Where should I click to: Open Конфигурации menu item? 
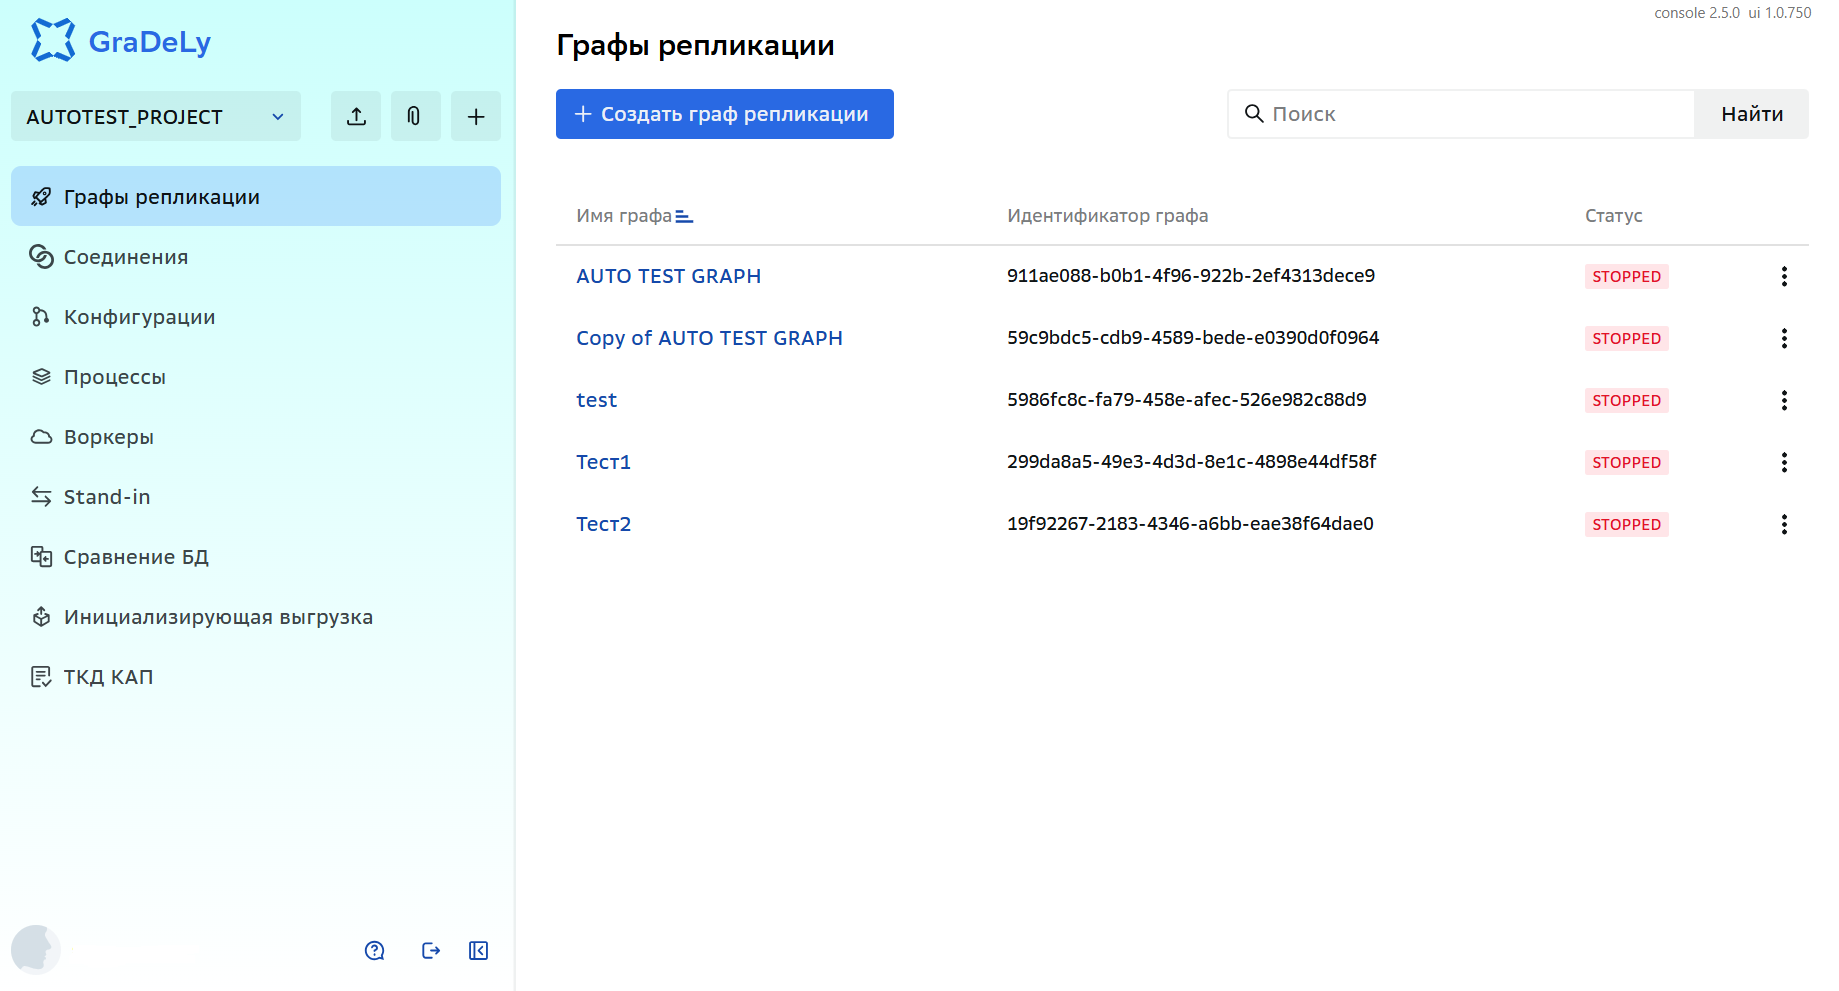coord(256,316)
